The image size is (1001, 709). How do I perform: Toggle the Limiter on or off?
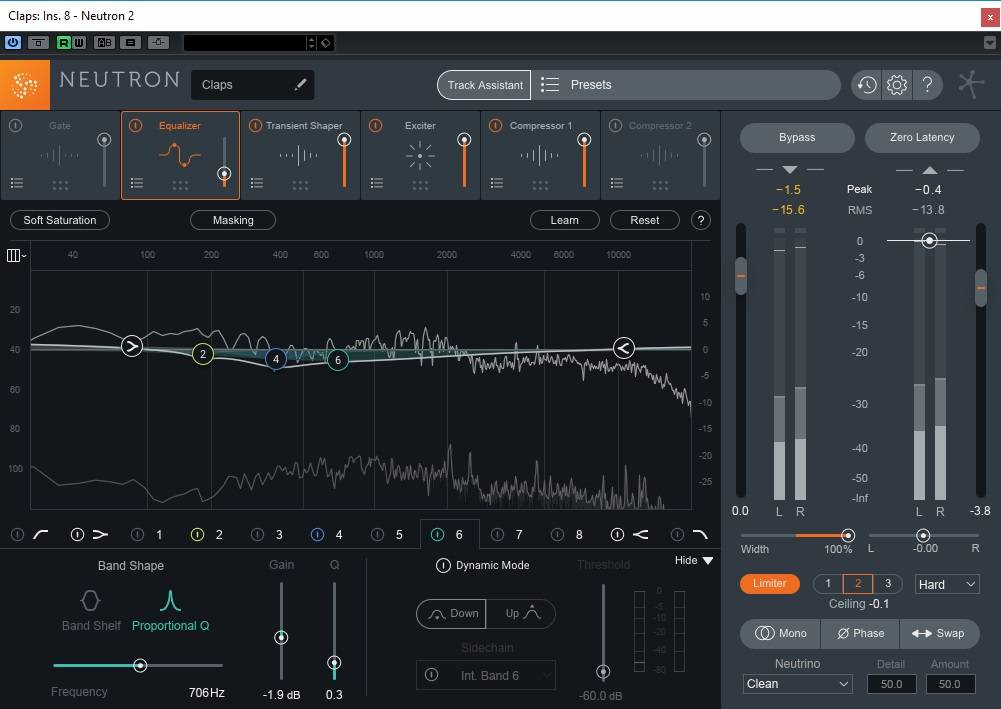(769, 584)
